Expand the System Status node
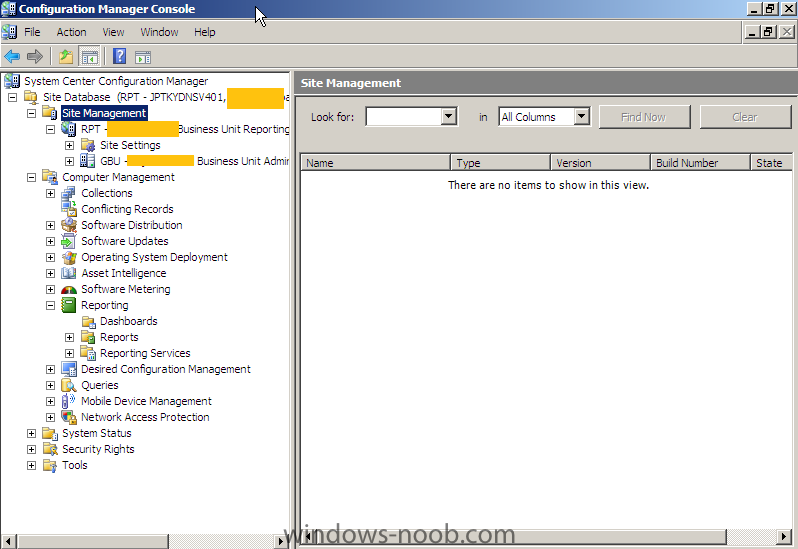This screenshot has height=549, width=798. [32, 434]
